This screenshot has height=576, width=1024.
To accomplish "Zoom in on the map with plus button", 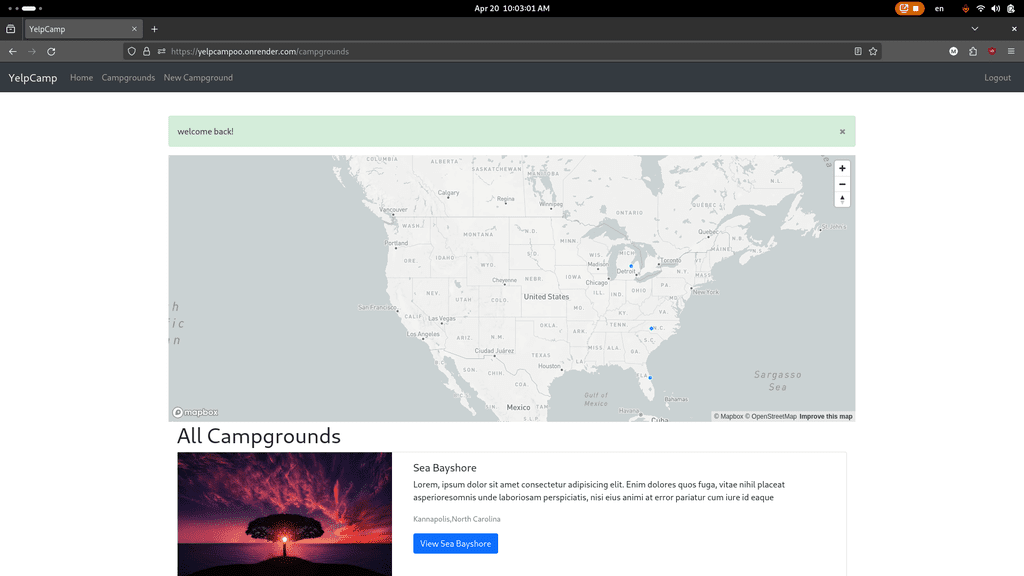I will pos(842,168).
